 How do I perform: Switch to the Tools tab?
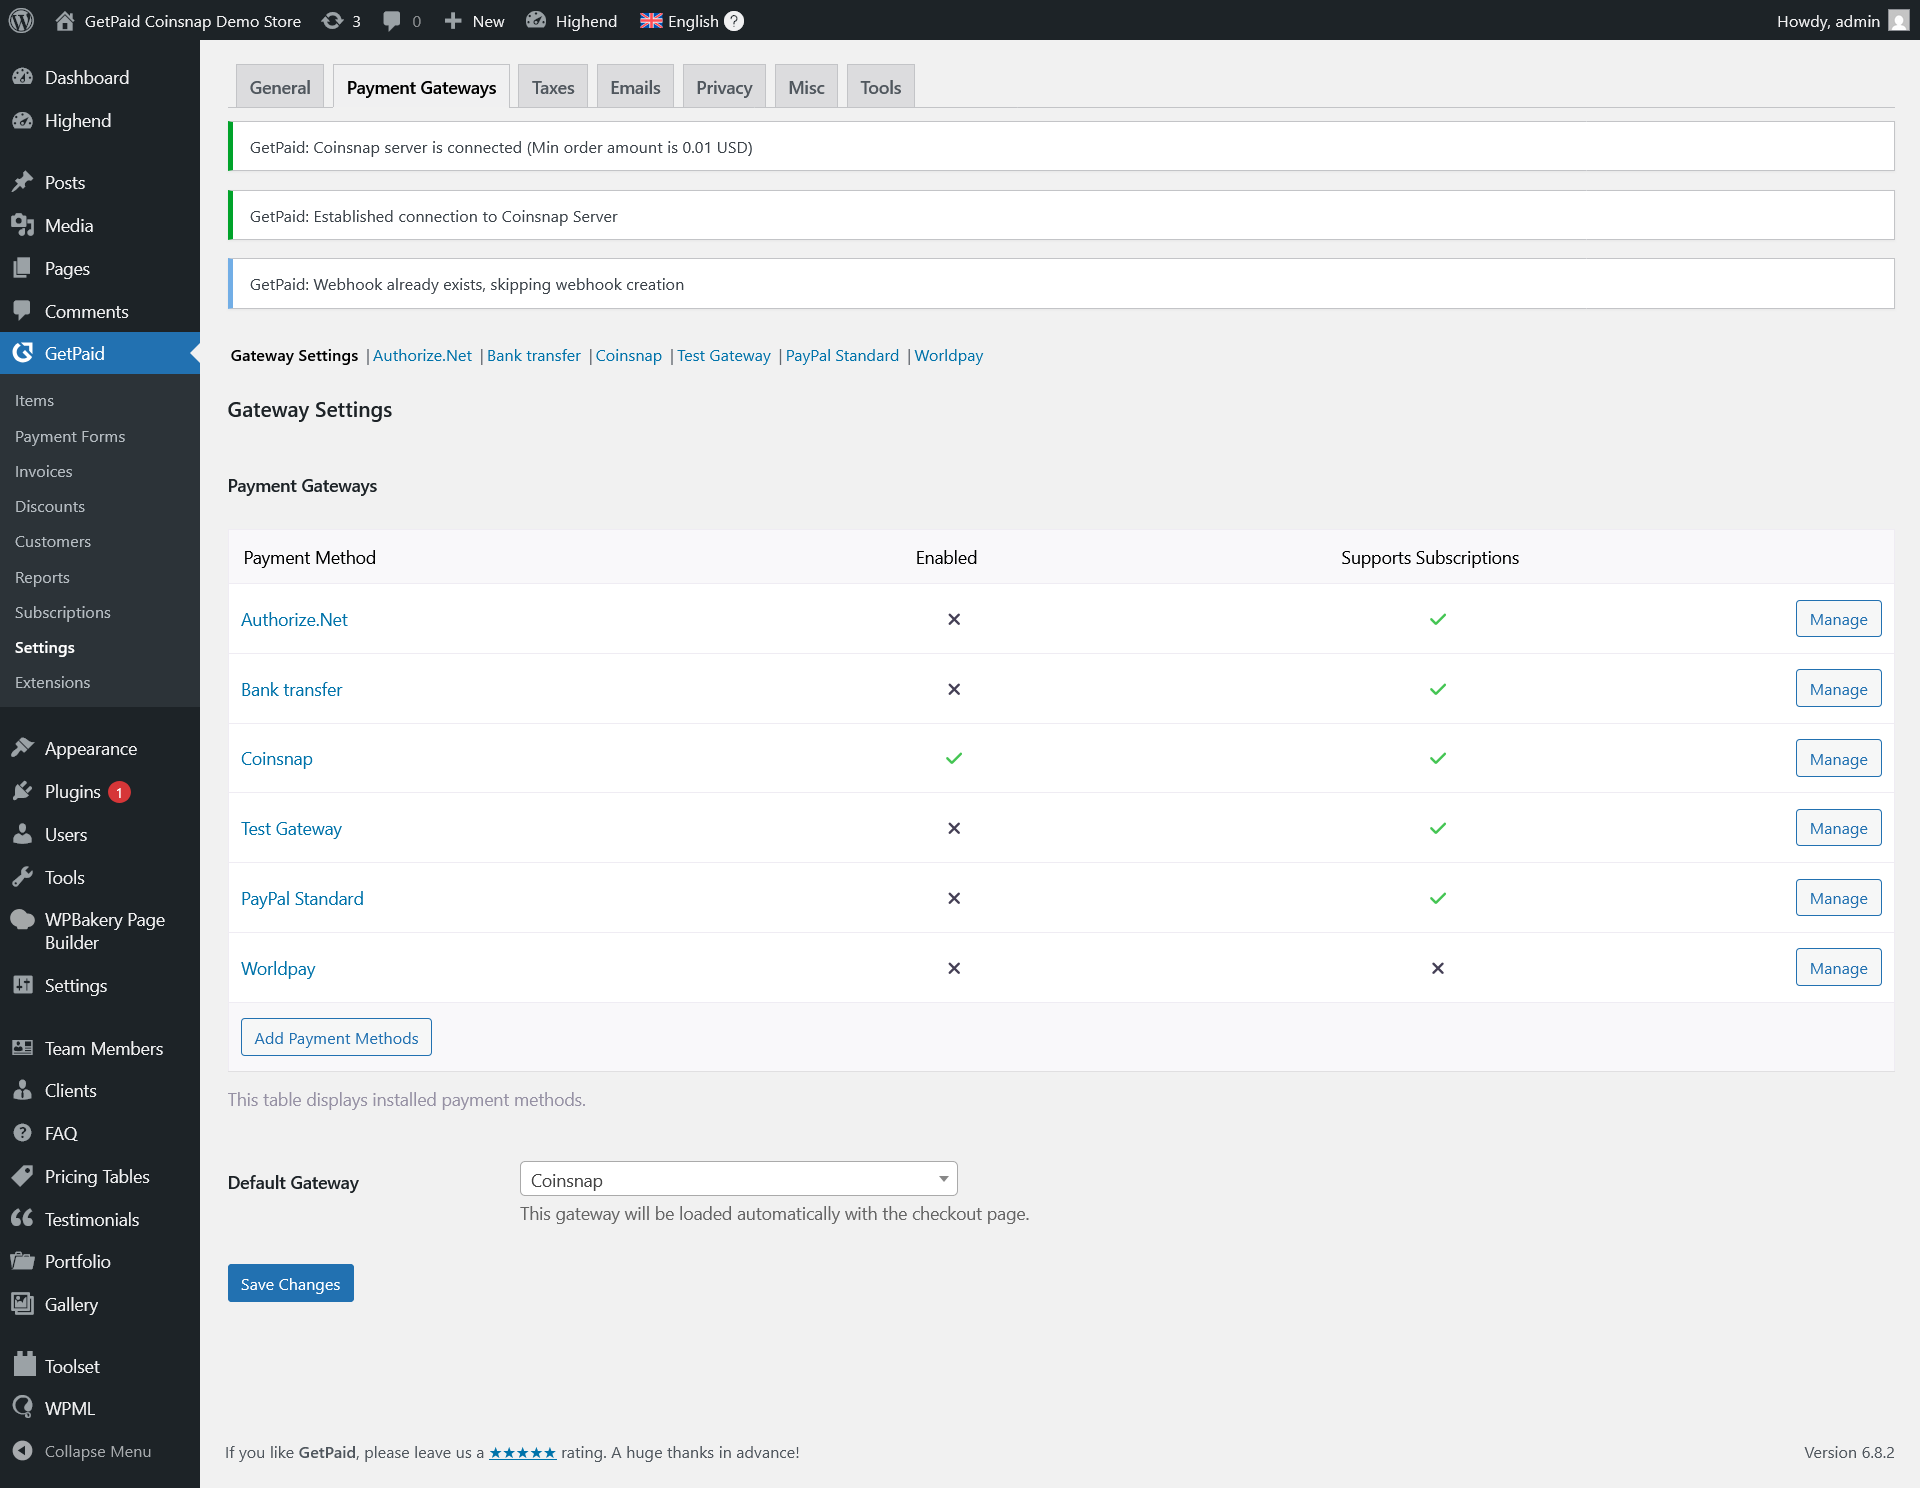point(880,87)
